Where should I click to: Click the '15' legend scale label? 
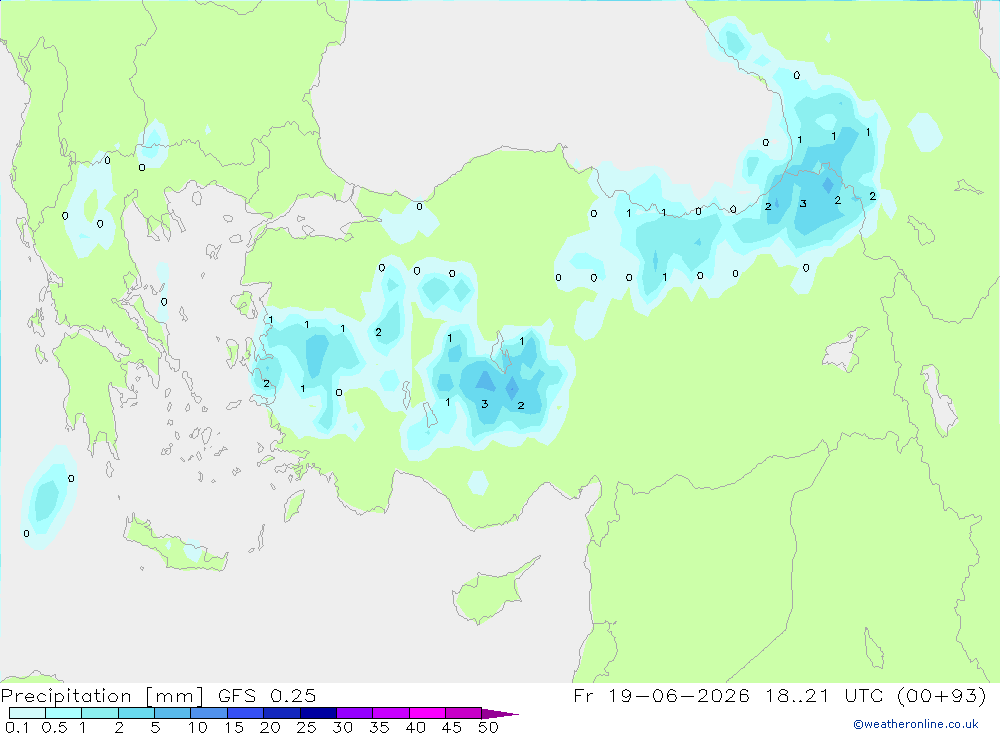[234, 727]
